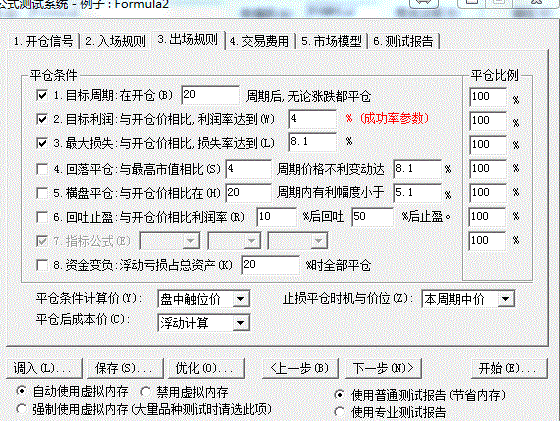
Task: Proceed with 下一步(N)> button
Action: tap(383, 368)
